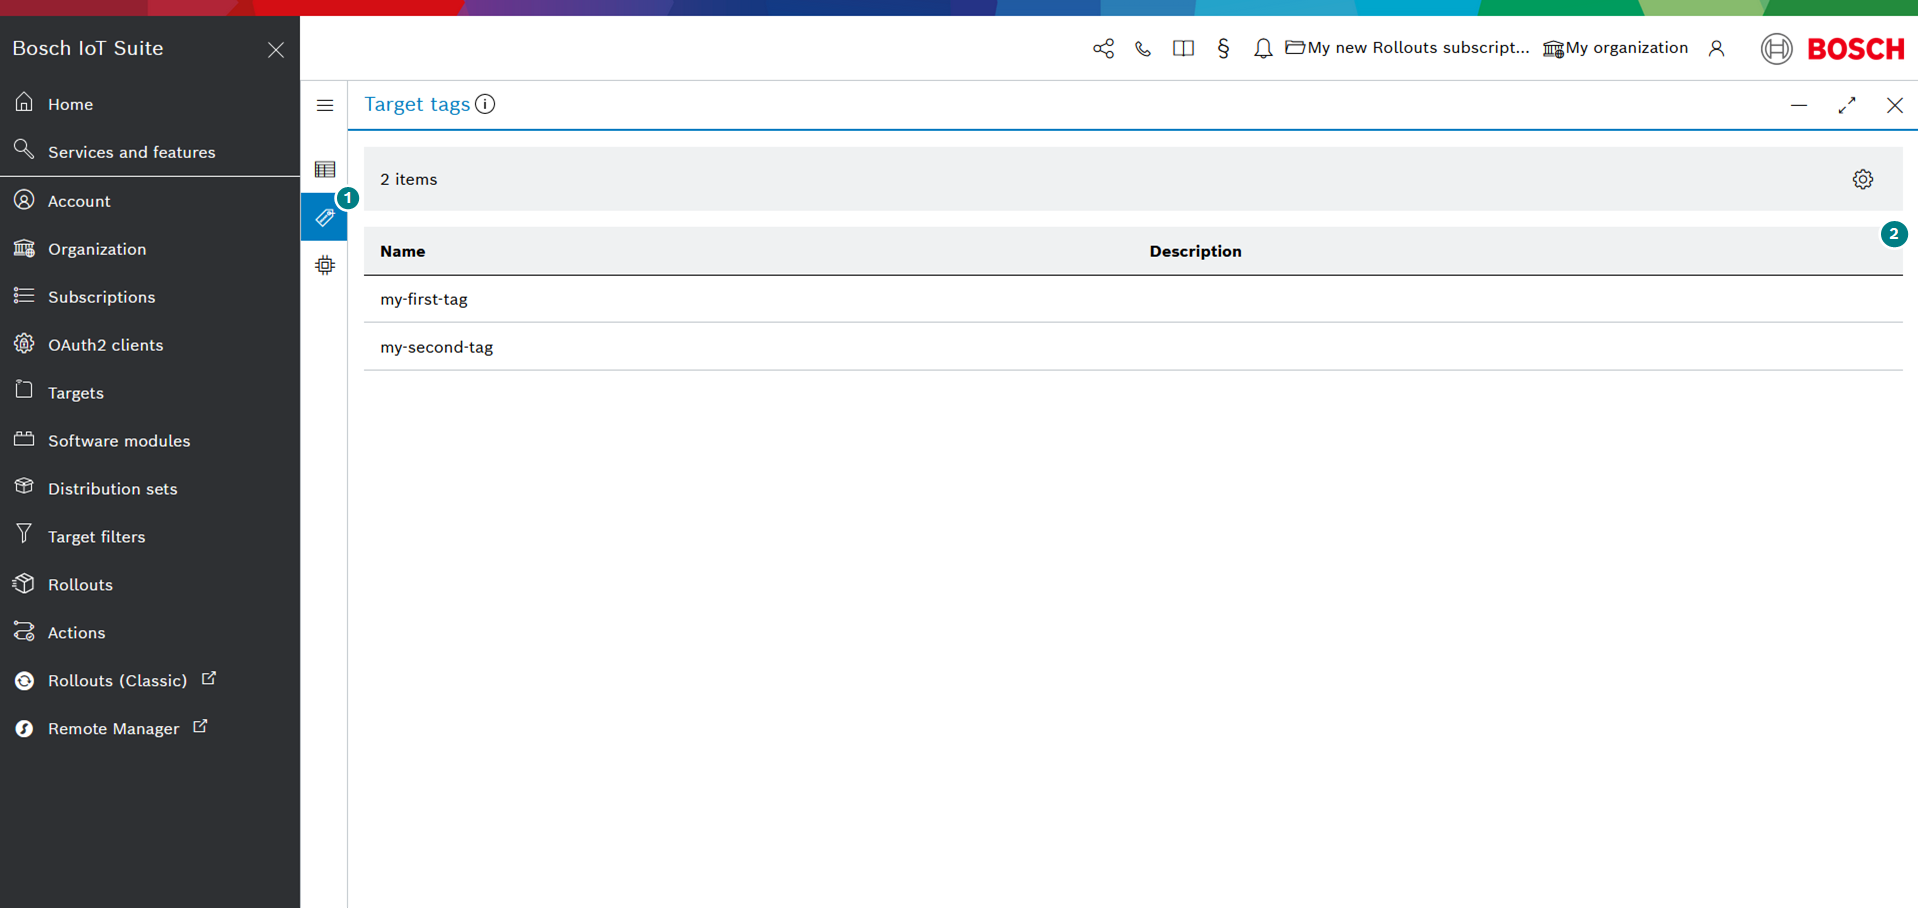1918x908 pixels.
Task: Open the My new Rollouts subscription selector
Action: click(x=1407, y=48)
